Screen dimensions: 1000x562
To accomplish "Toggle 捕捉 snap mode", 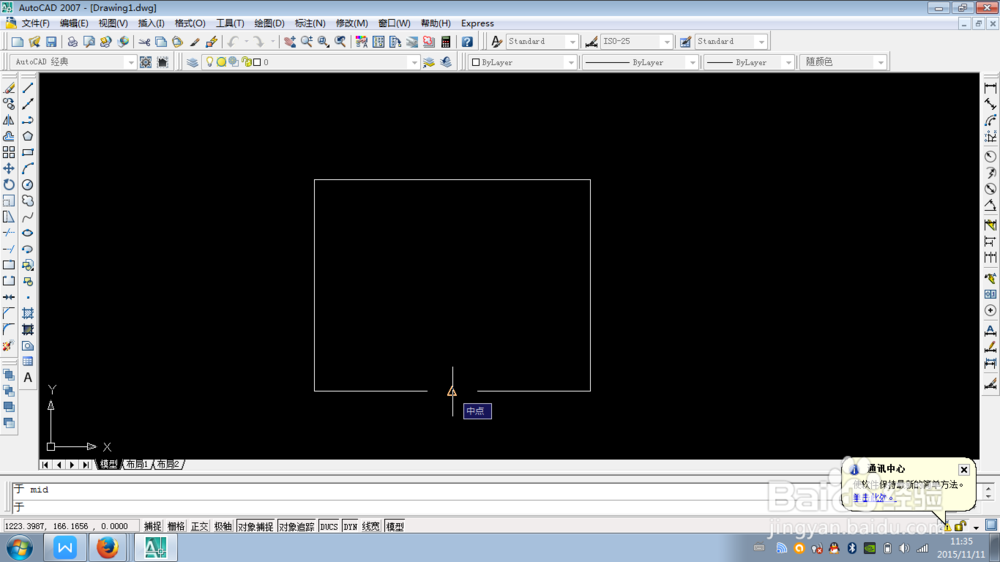I will point(152,526).
